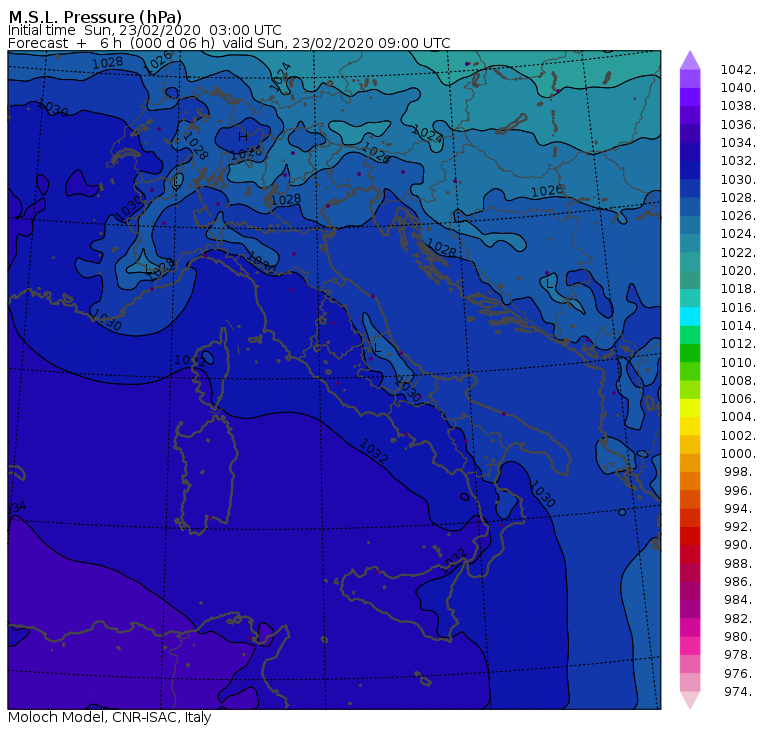
Task: Click the '1020.' legend value
Action: (x=738, y=270)
